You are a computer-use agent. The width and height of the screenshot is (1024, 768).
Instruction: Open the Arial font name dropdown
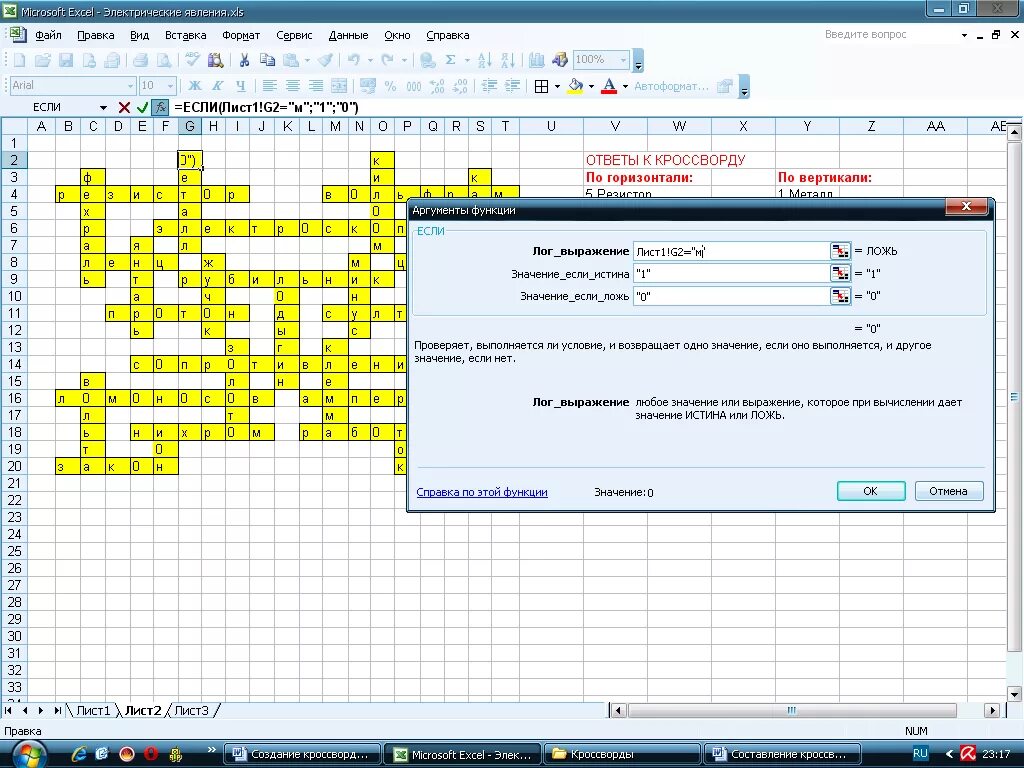(x=130, y=86)
